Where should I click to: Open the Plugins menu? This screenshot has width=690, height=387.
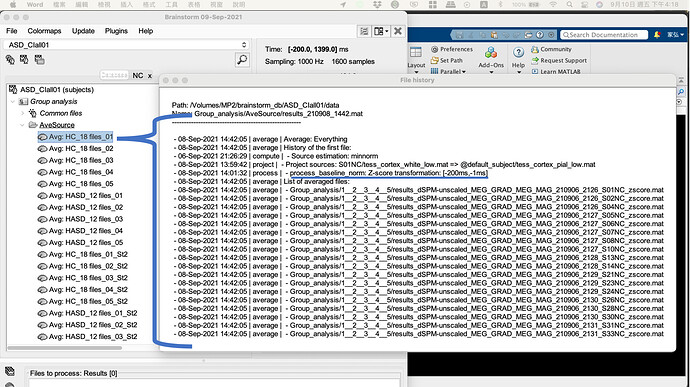point(116,31)
